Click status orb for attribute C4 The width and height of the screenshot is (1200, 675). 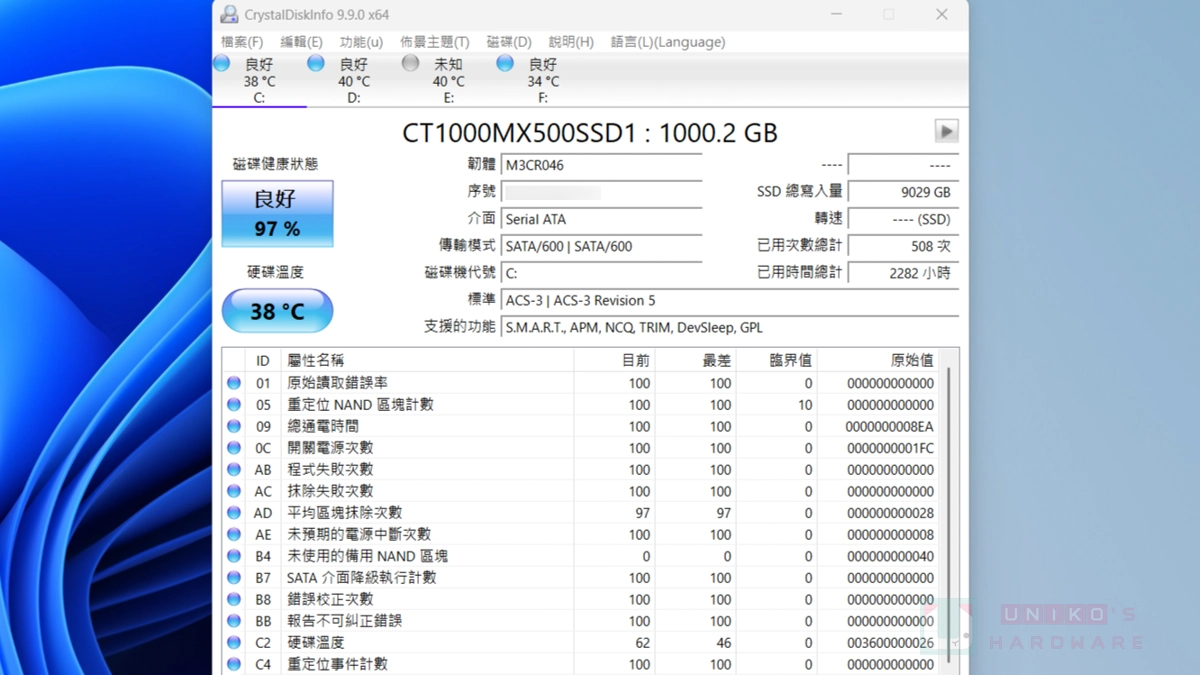234,664
